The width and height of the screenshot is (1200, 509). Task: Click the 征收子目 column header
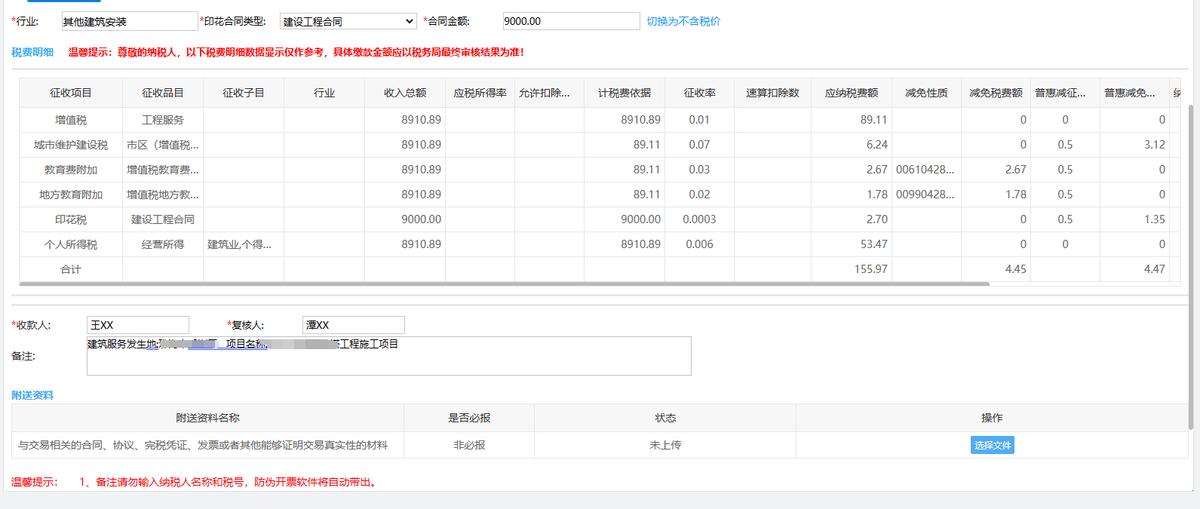pos(243,93)
